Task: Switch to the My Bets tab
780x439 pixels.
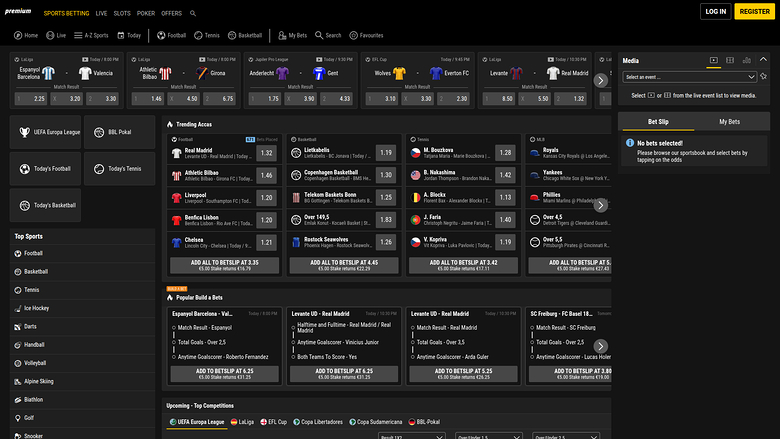Action: point(729,122)
